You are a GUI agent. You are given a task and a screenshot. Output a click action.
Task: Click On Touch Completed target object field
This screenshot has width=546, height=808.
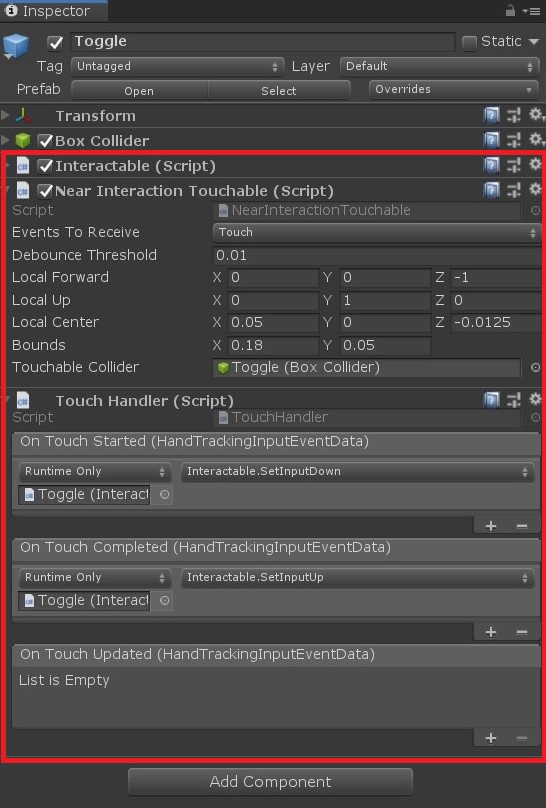[x=84, y=601]
